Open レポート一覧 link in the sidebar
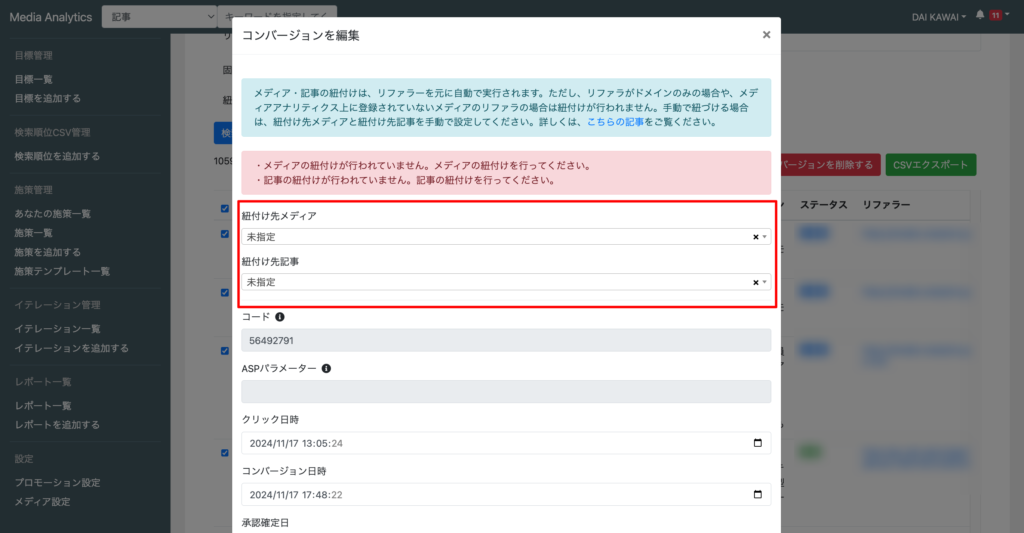 43,406
